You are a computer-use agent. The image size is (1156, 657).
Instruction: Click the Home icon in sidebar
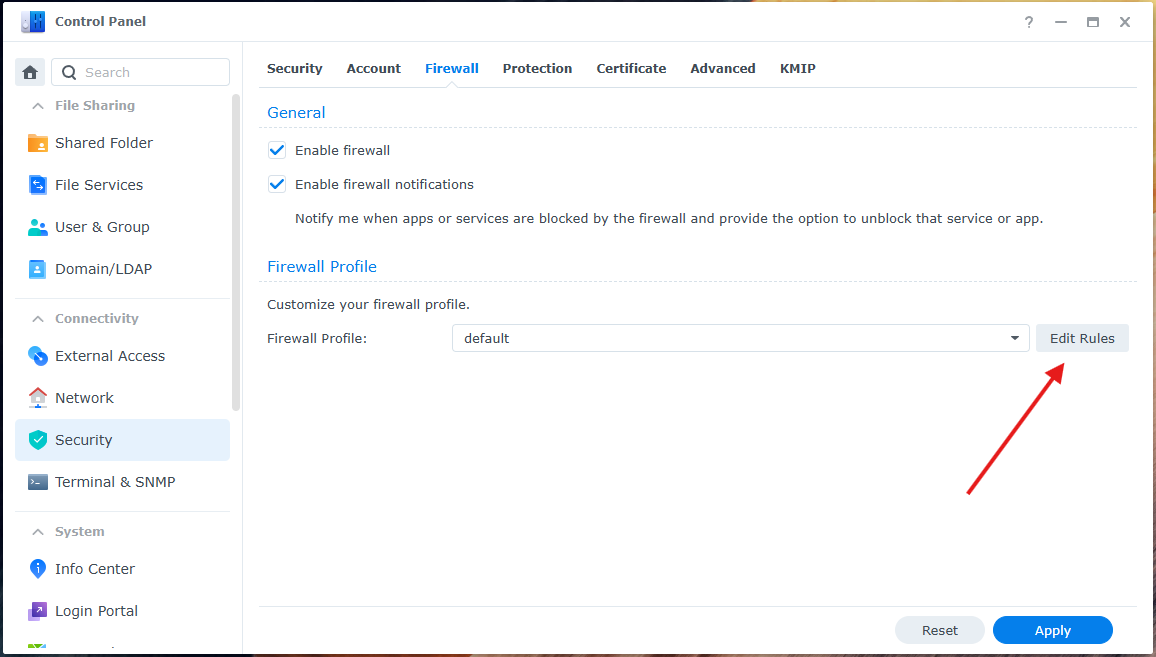coord(30,72)
